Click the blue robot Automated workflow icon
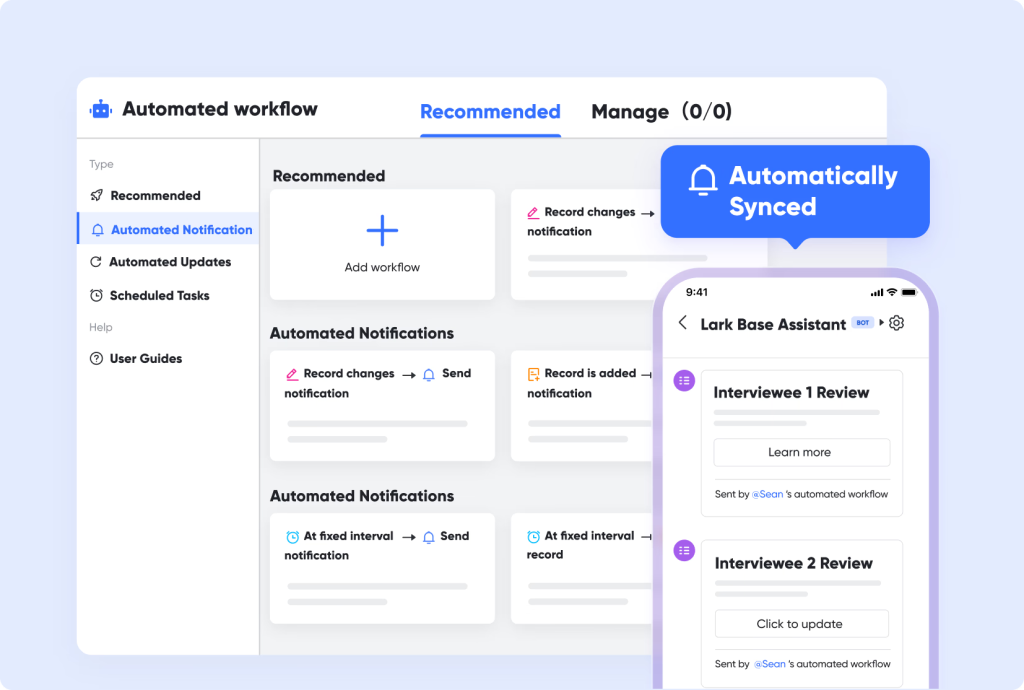 pyautogui.click(x=101, y=109)
